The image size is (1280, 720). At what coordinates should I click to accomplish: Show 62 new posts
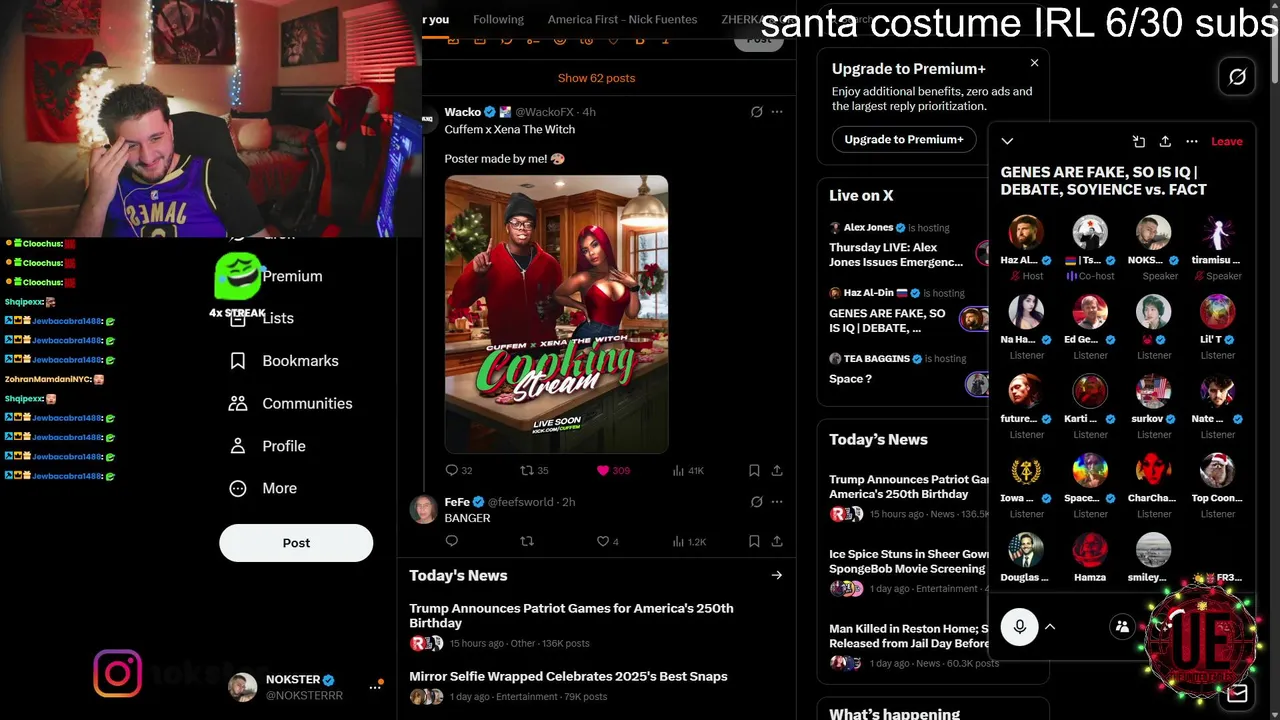point(597,78)
